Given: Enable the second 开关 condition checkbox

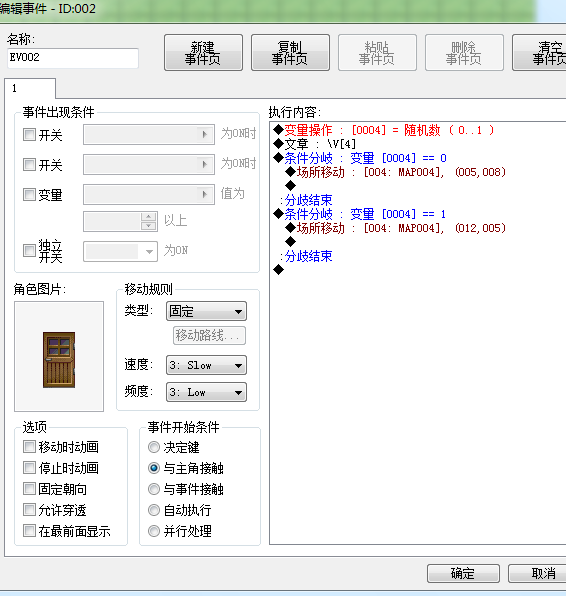Looking at the screenshot, I should [x=29, y=164].
